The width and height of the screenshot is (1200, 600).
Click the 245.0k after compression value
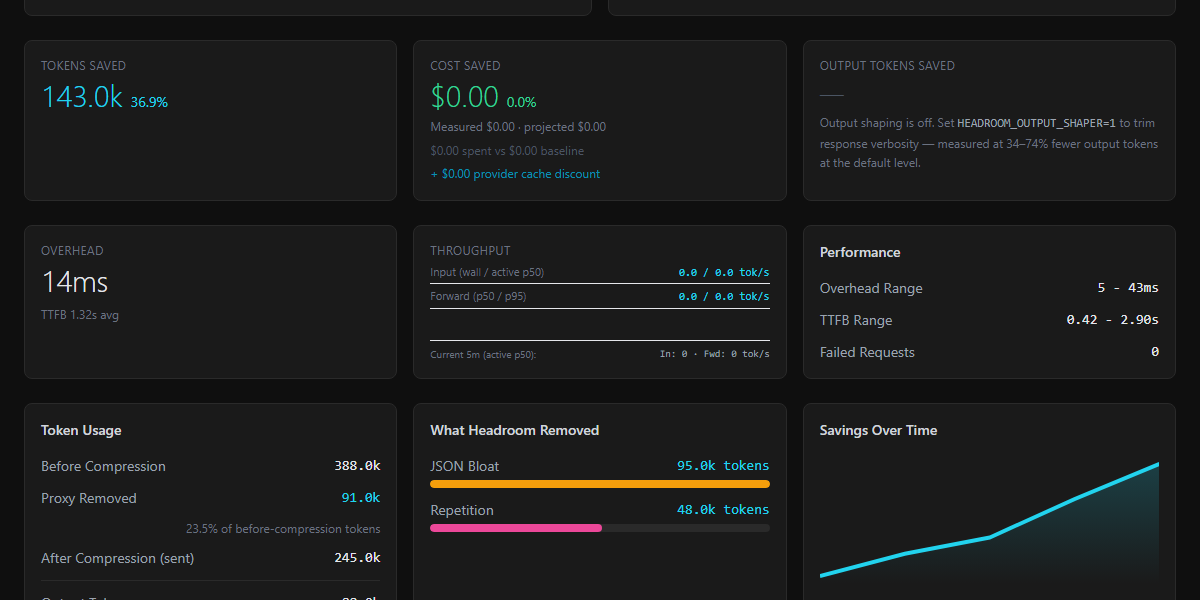coord(357,558)
